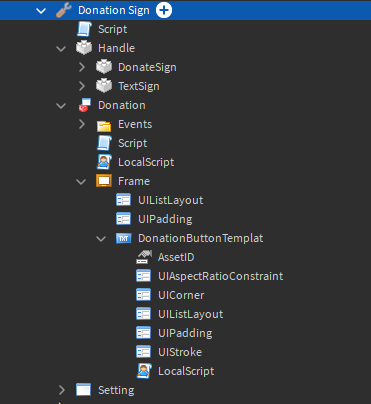Screen dimensions: 371x404
Task: Click the DonateSign part icon
Action: 104,67
